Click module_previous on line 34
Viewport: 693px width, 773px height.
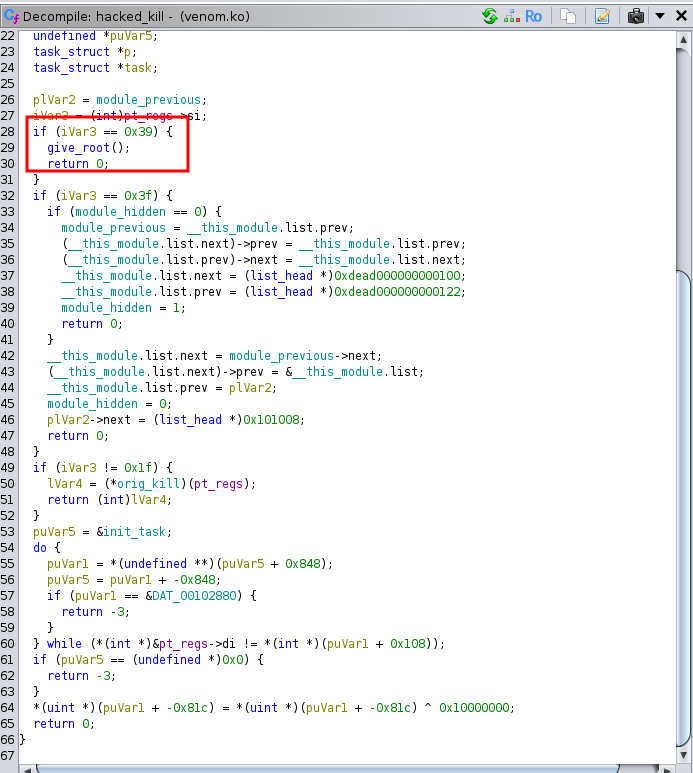click(x=113, y=228)
